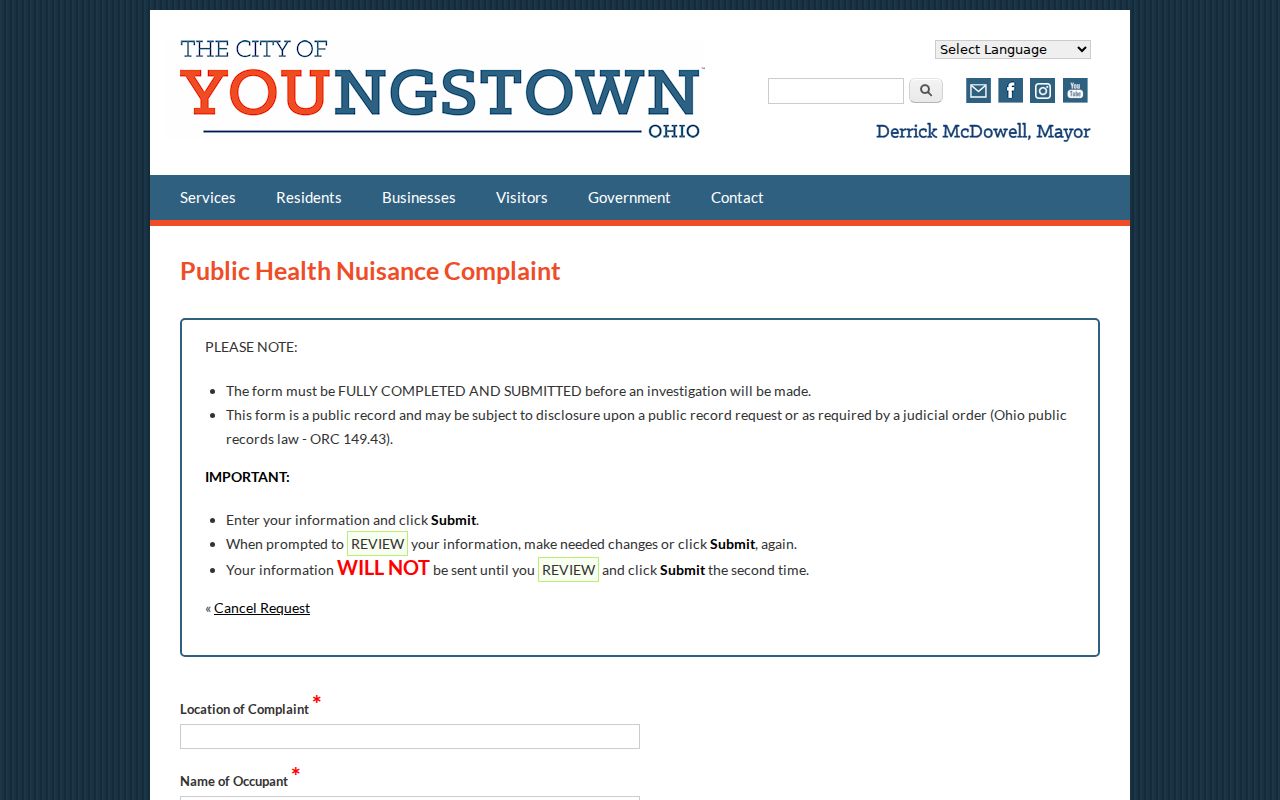The width and height of the screenshot is (1280, 800).
Task: Click the PLEASE NOTE: label
Action: [x=251, y=347]
